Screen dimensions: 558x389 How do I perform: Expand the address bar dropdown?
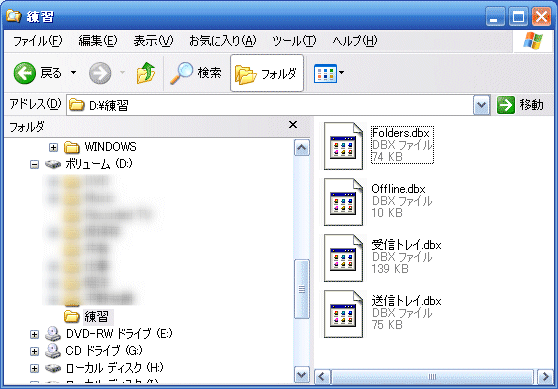(481, 105)
